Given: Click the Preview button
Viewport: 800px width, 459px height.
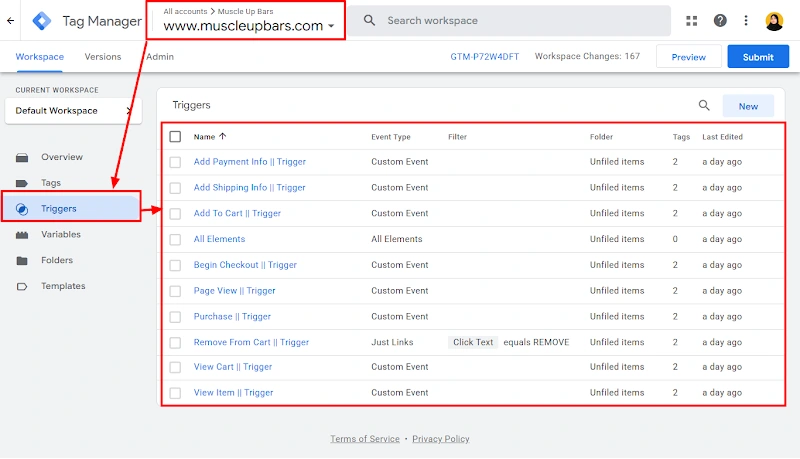Looking at the screenshot, I should click(688, 57).
